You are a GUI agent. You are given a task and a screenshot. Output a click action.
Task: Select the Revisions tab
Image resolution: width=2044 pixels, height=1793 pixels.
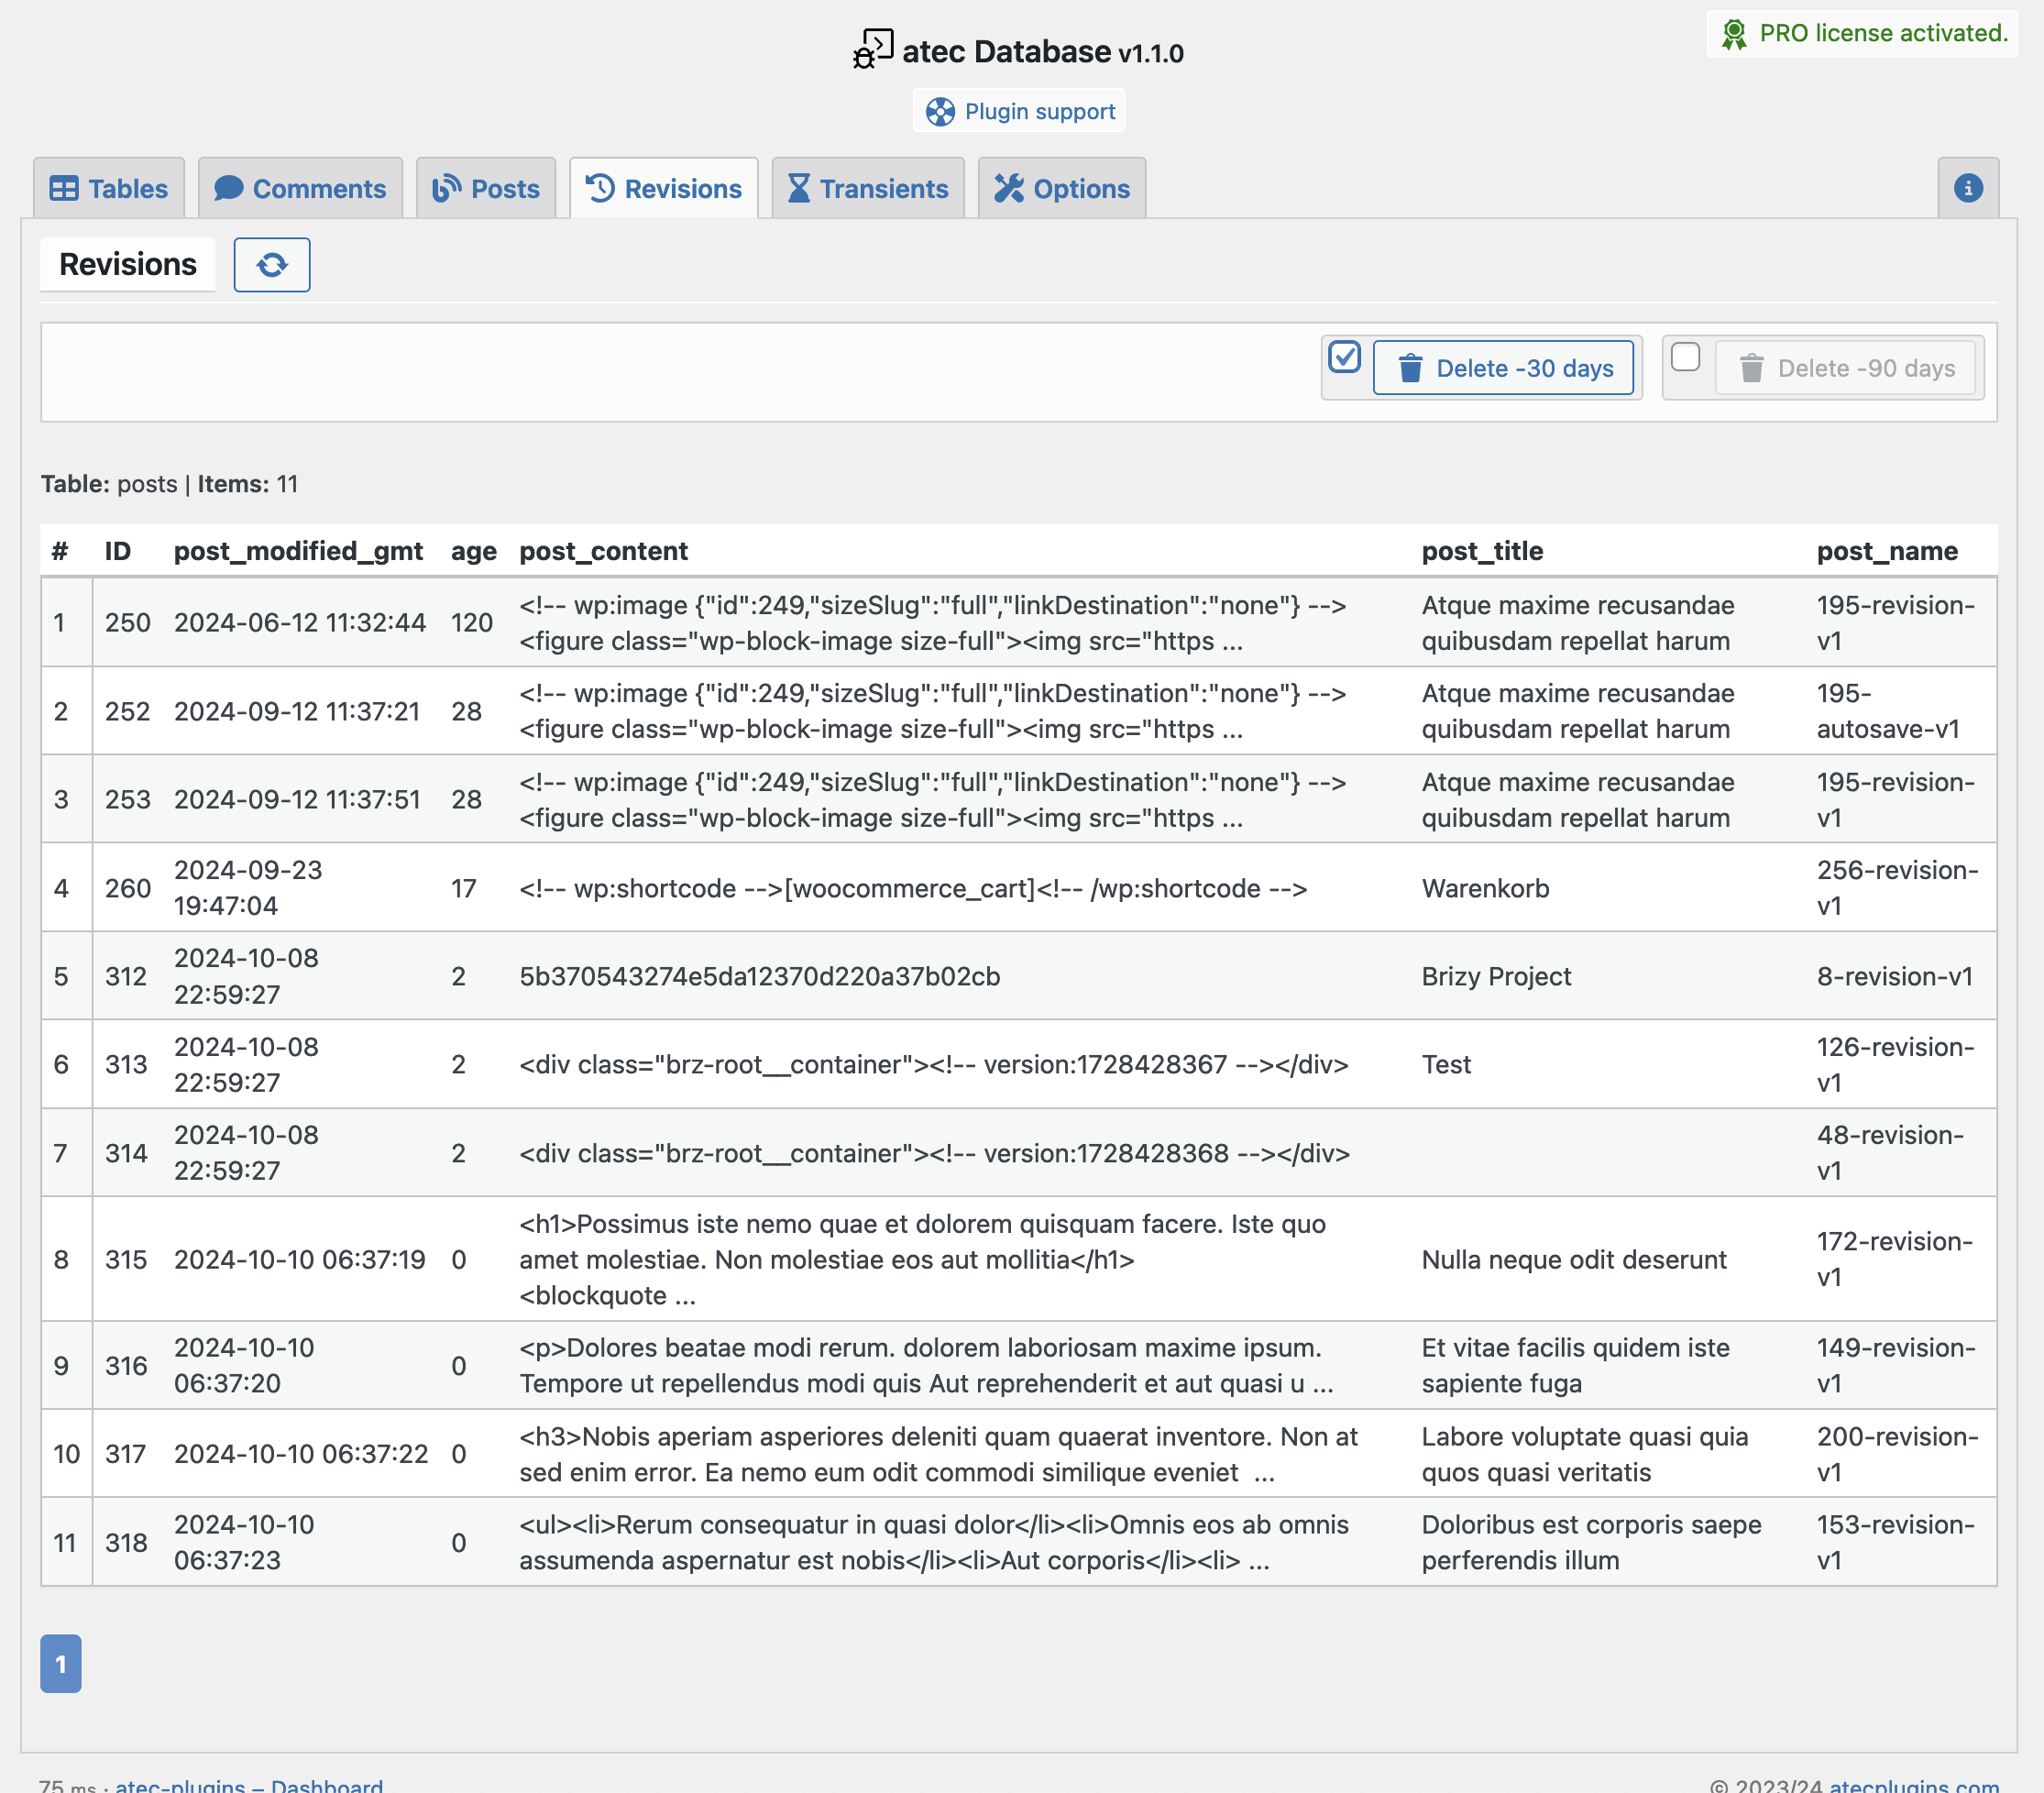tap(664, 188)
